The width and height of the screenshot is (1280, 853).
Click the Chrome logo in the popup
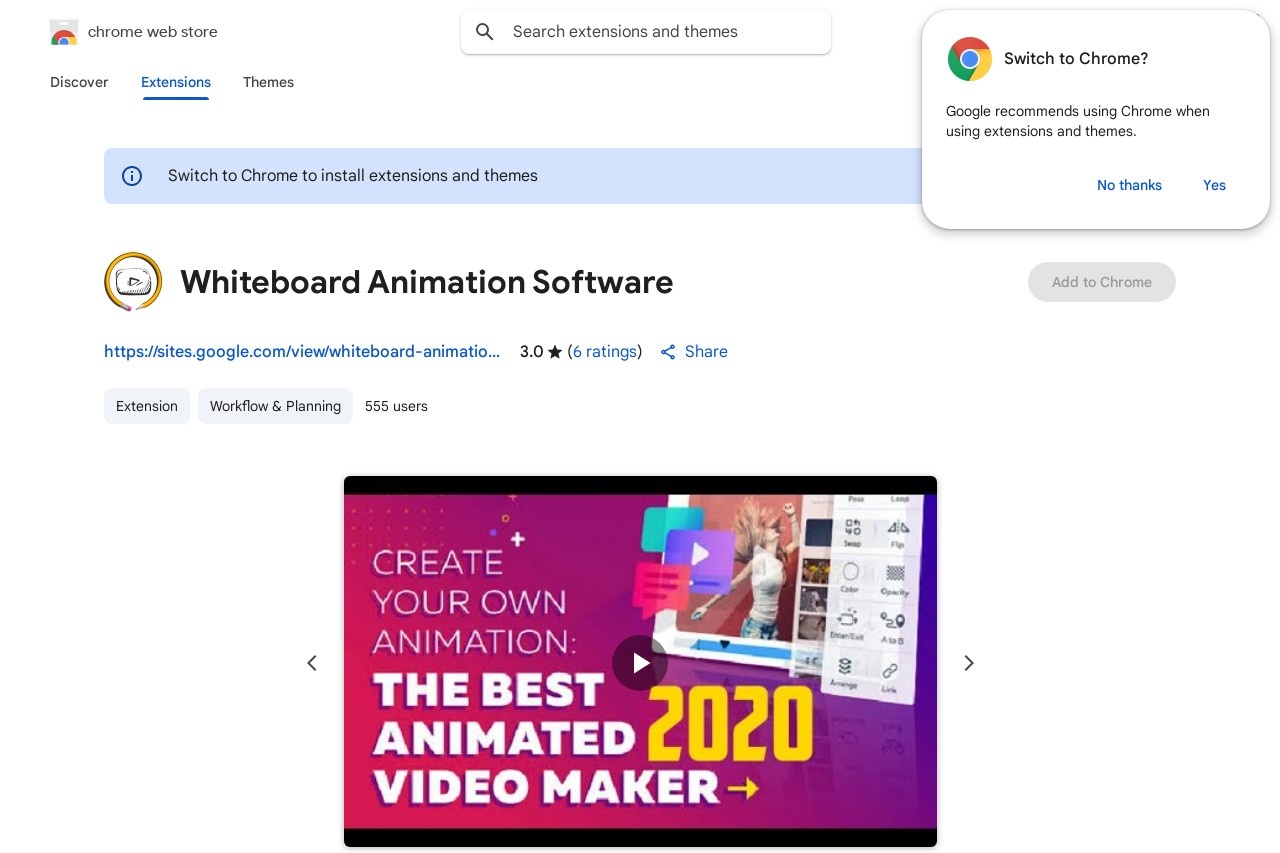pos(969,59)
